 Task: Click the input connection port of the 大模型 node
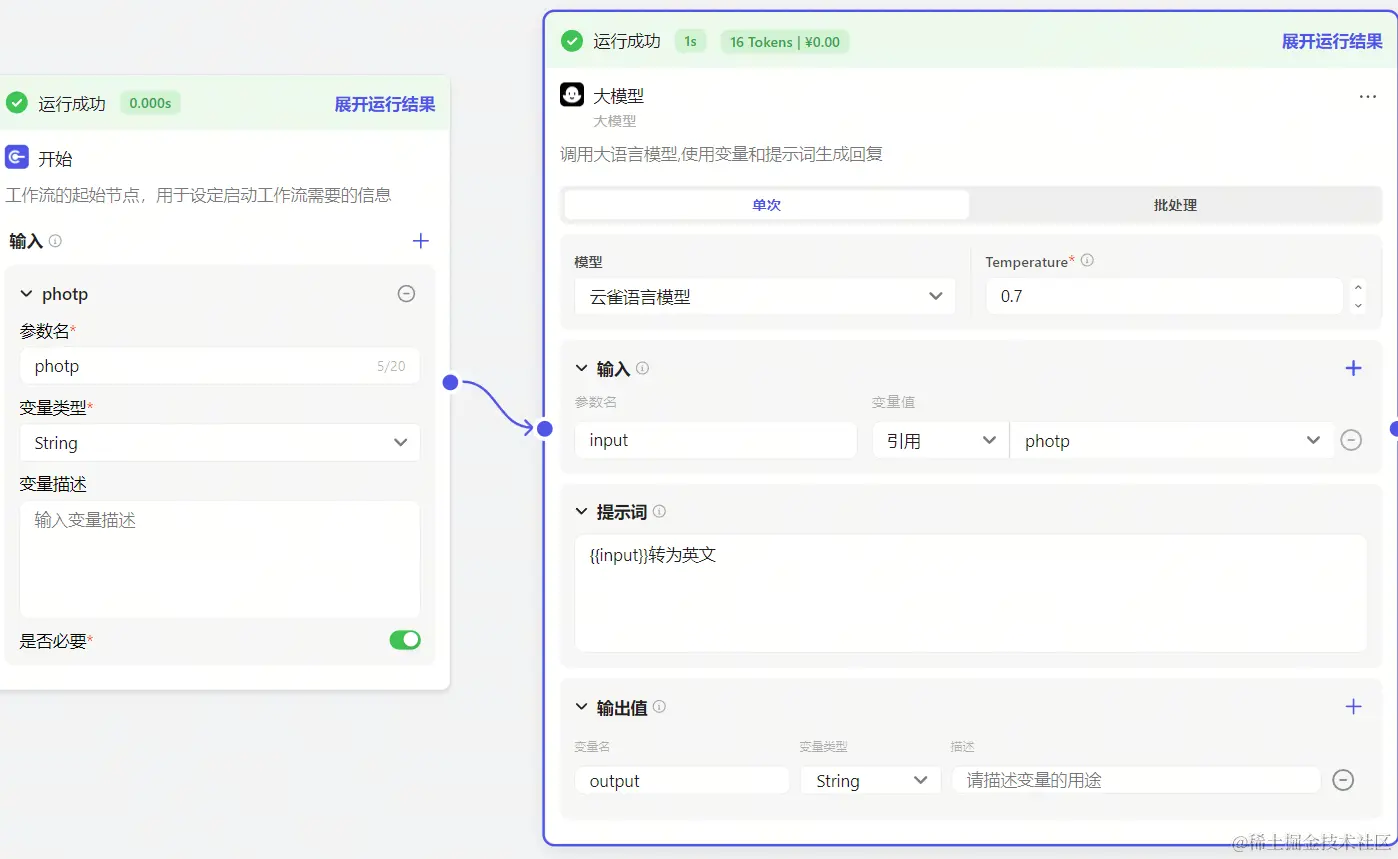click(x=544, y=429)
